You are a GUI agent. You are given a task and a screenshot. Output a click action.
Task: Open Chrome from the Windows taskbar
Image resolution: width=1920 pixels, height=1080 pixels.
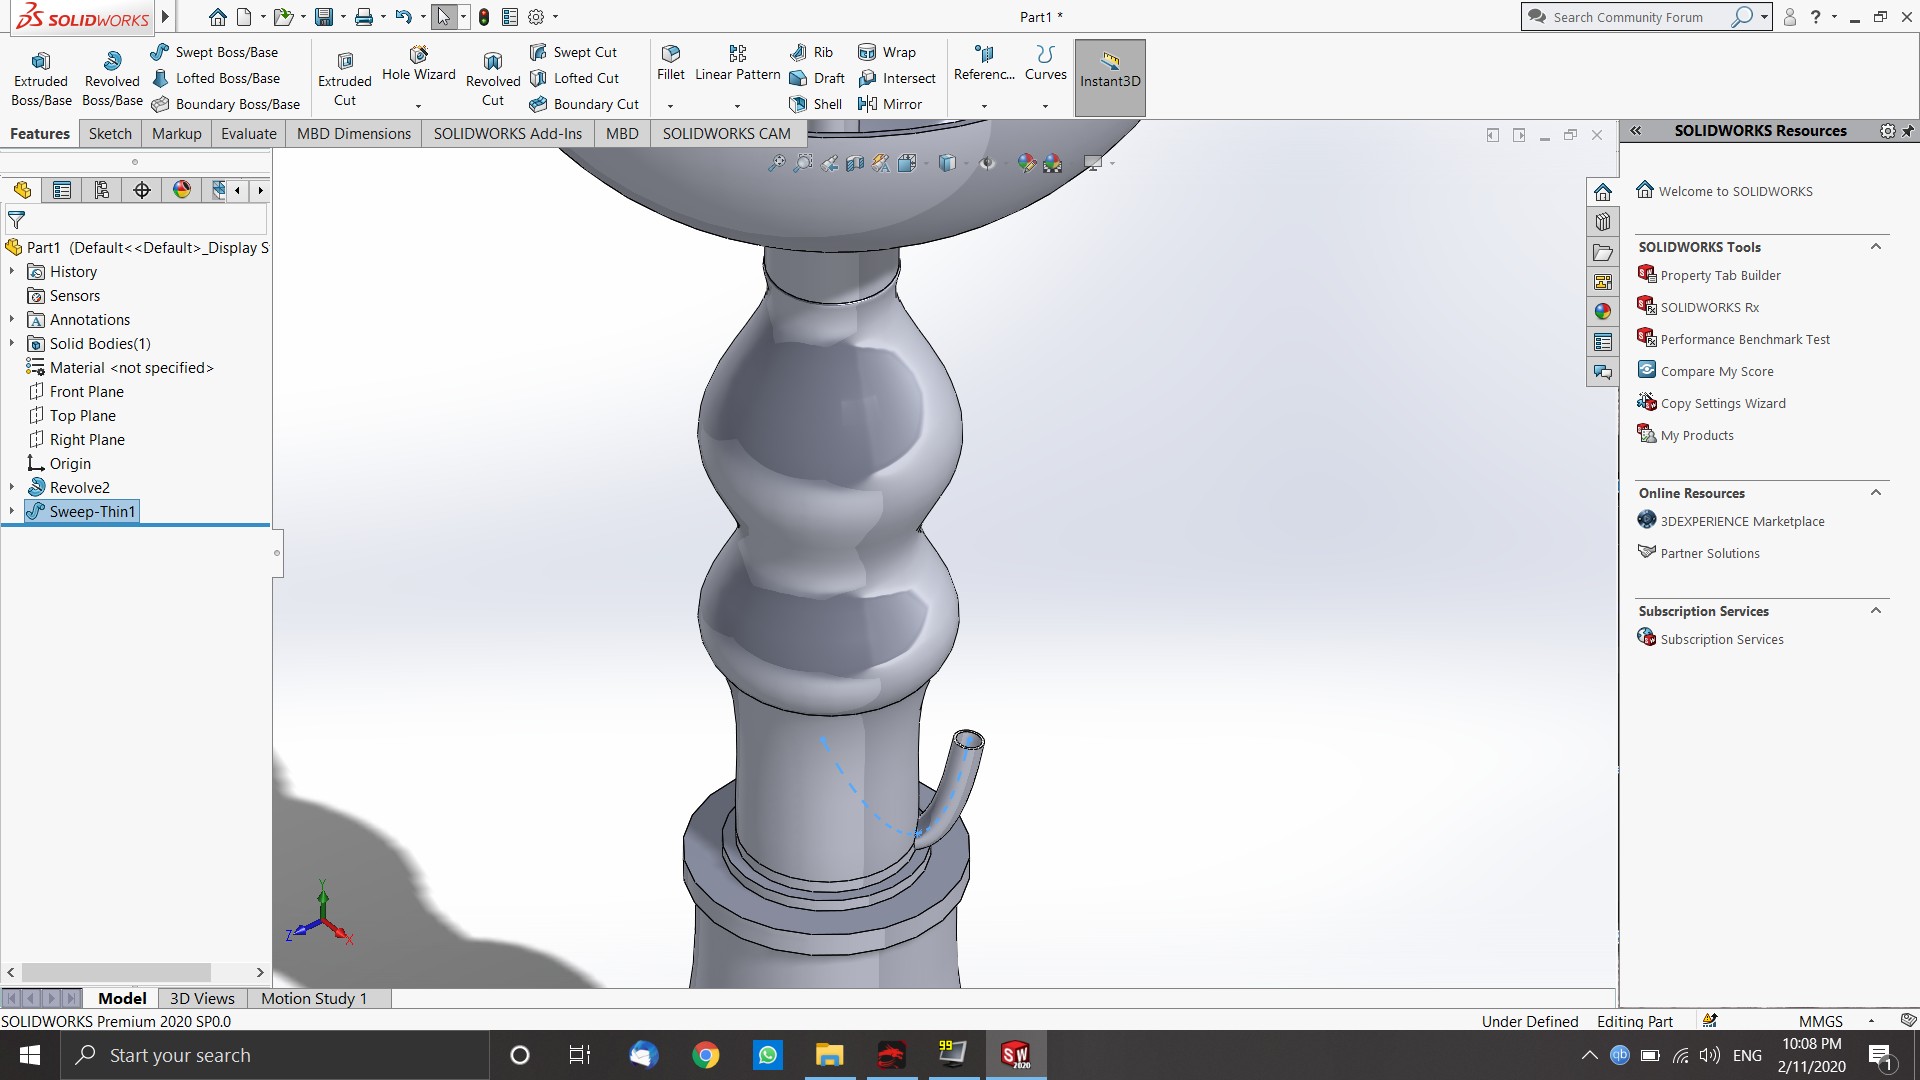coord(706,1055)
